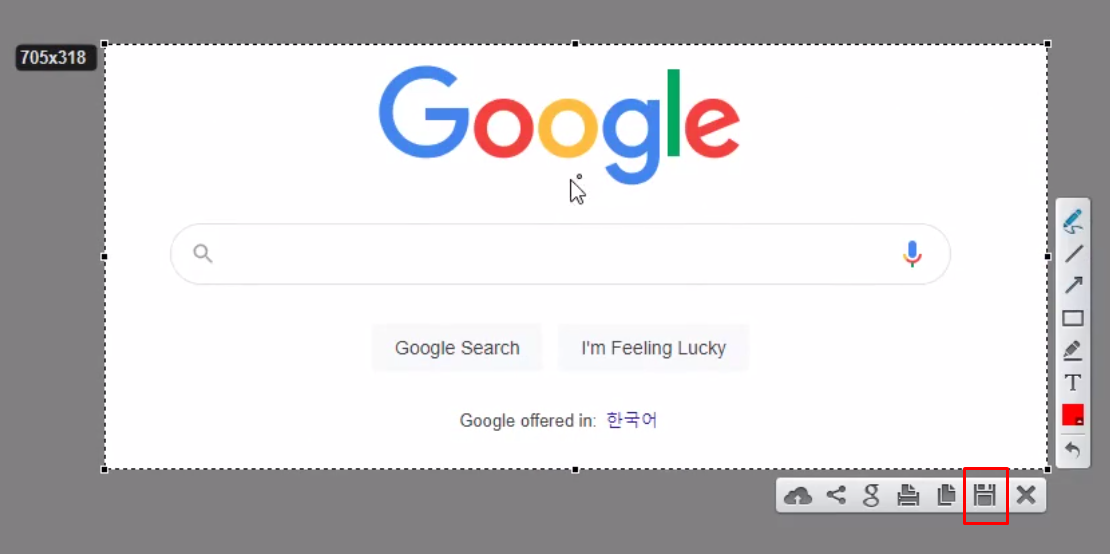The width and height of the screenshot is (1110, 554).
Task: Select the Arrow tool
Action: tap(1073, 285)
